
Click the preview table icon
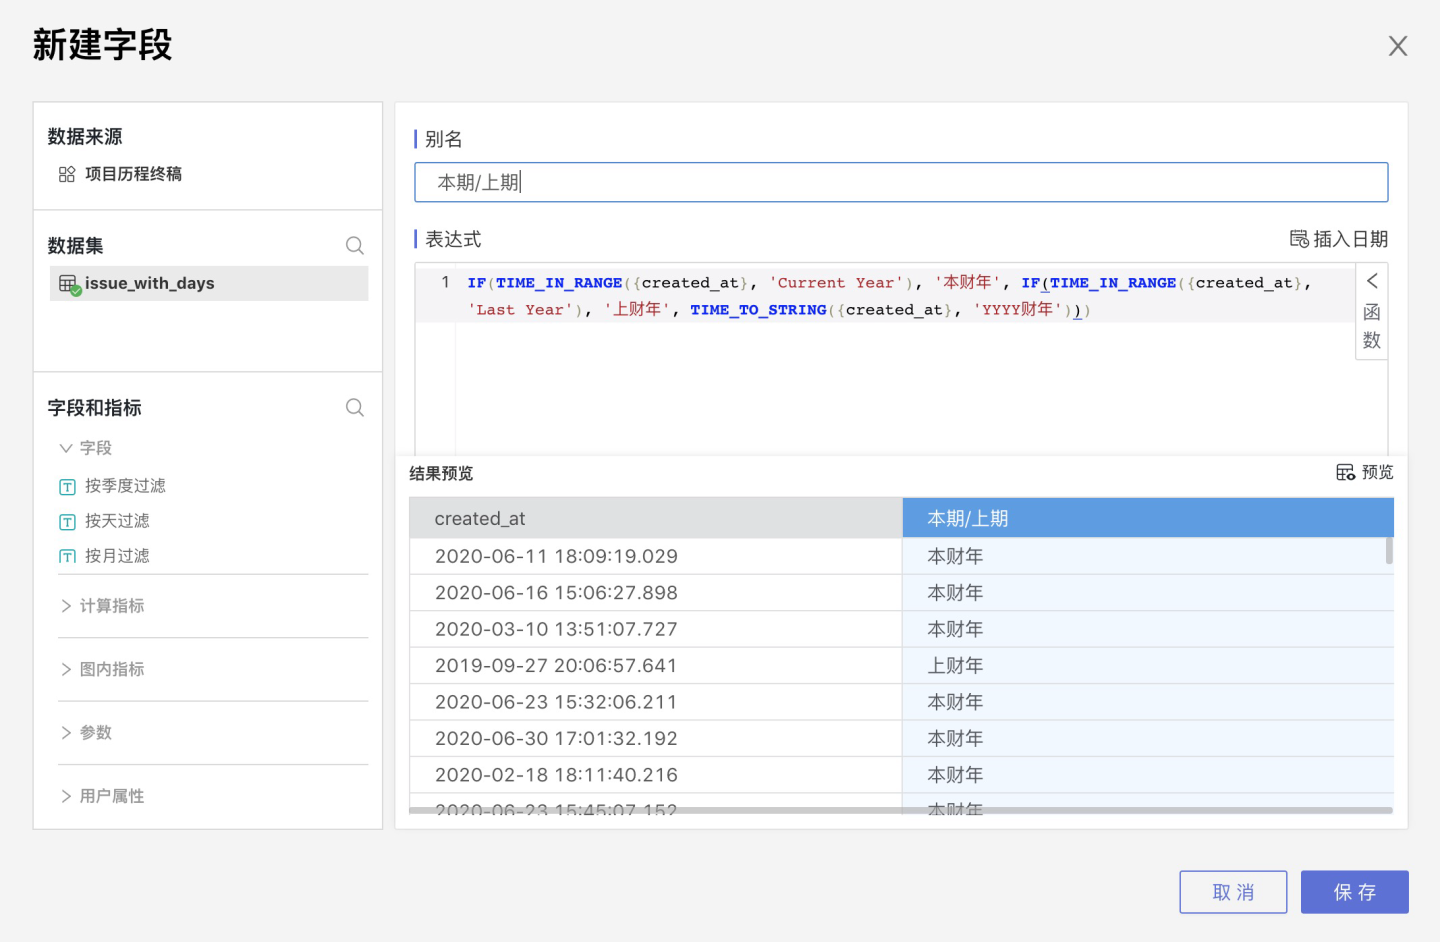(1346, 472)
